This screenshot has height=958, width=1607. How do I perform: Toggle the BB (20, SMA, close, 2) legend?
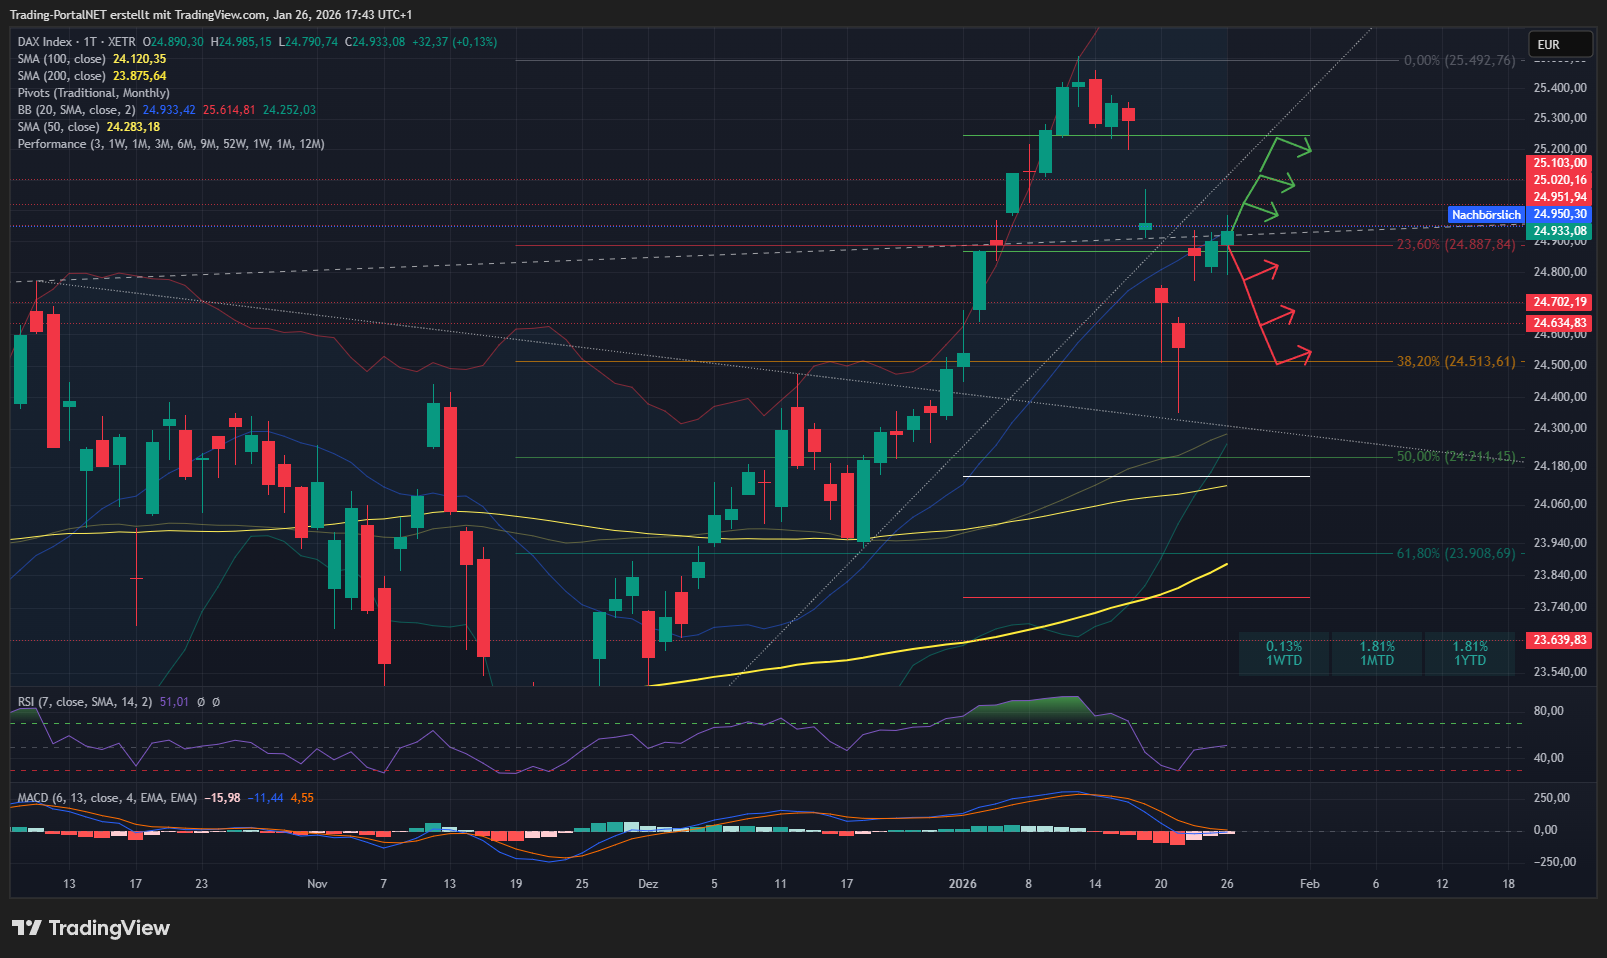coord(75,110)
